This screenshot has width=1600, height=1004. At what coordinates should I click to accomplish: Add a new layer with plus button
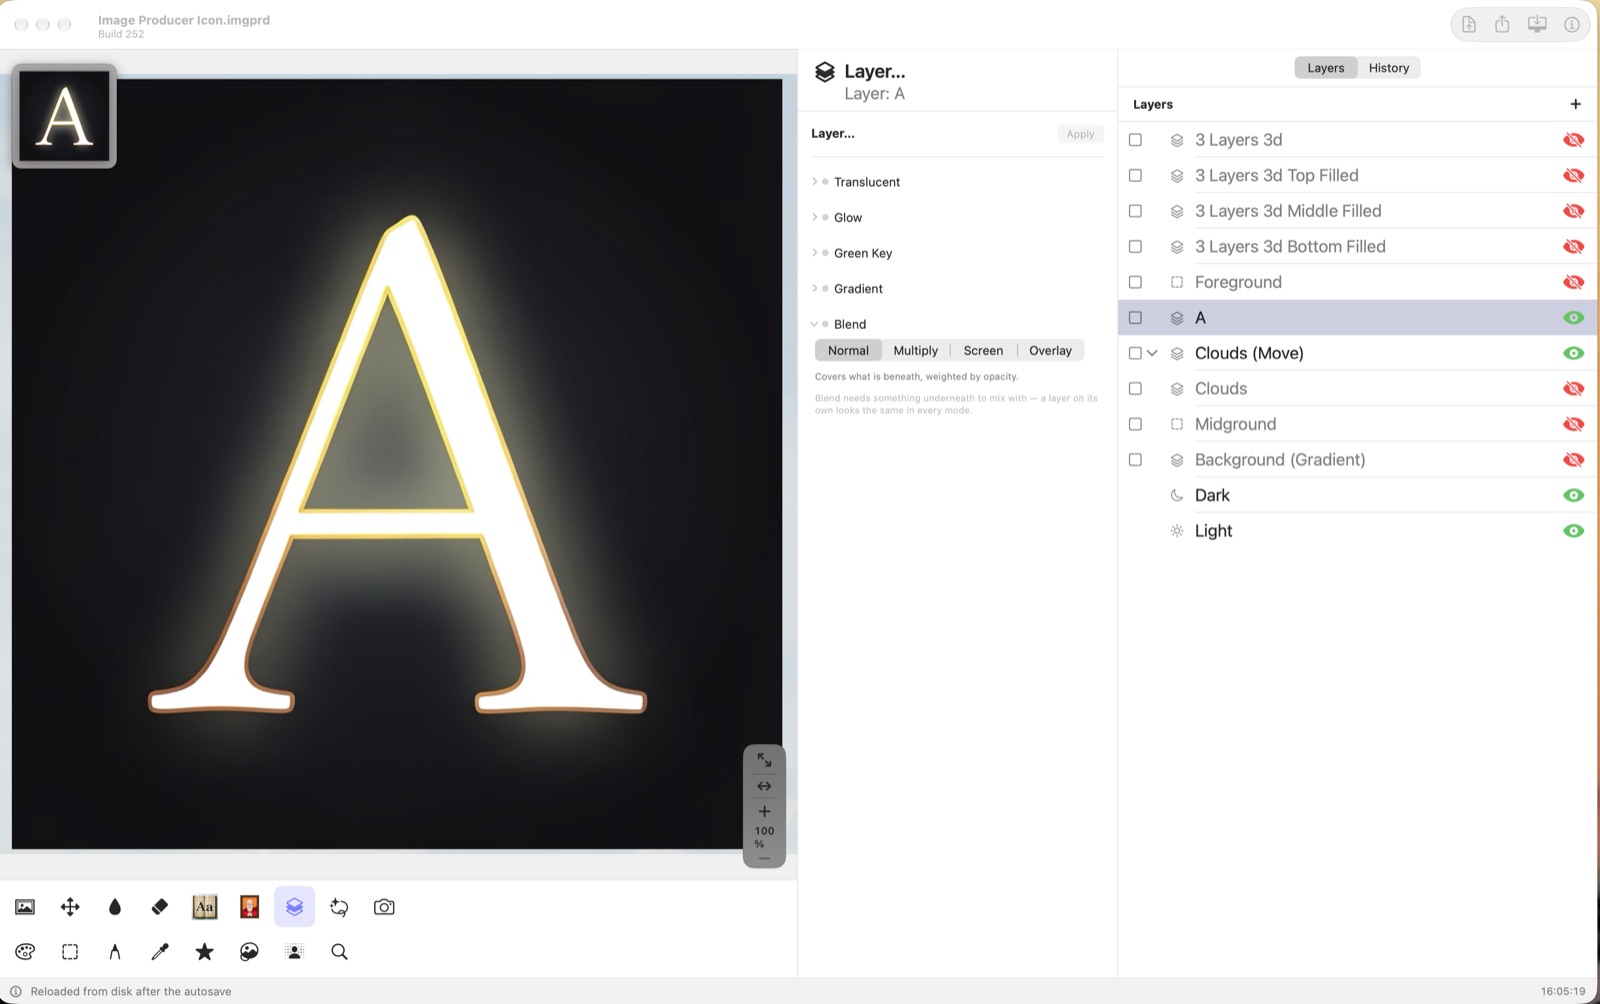click(x=1575, y=104)
